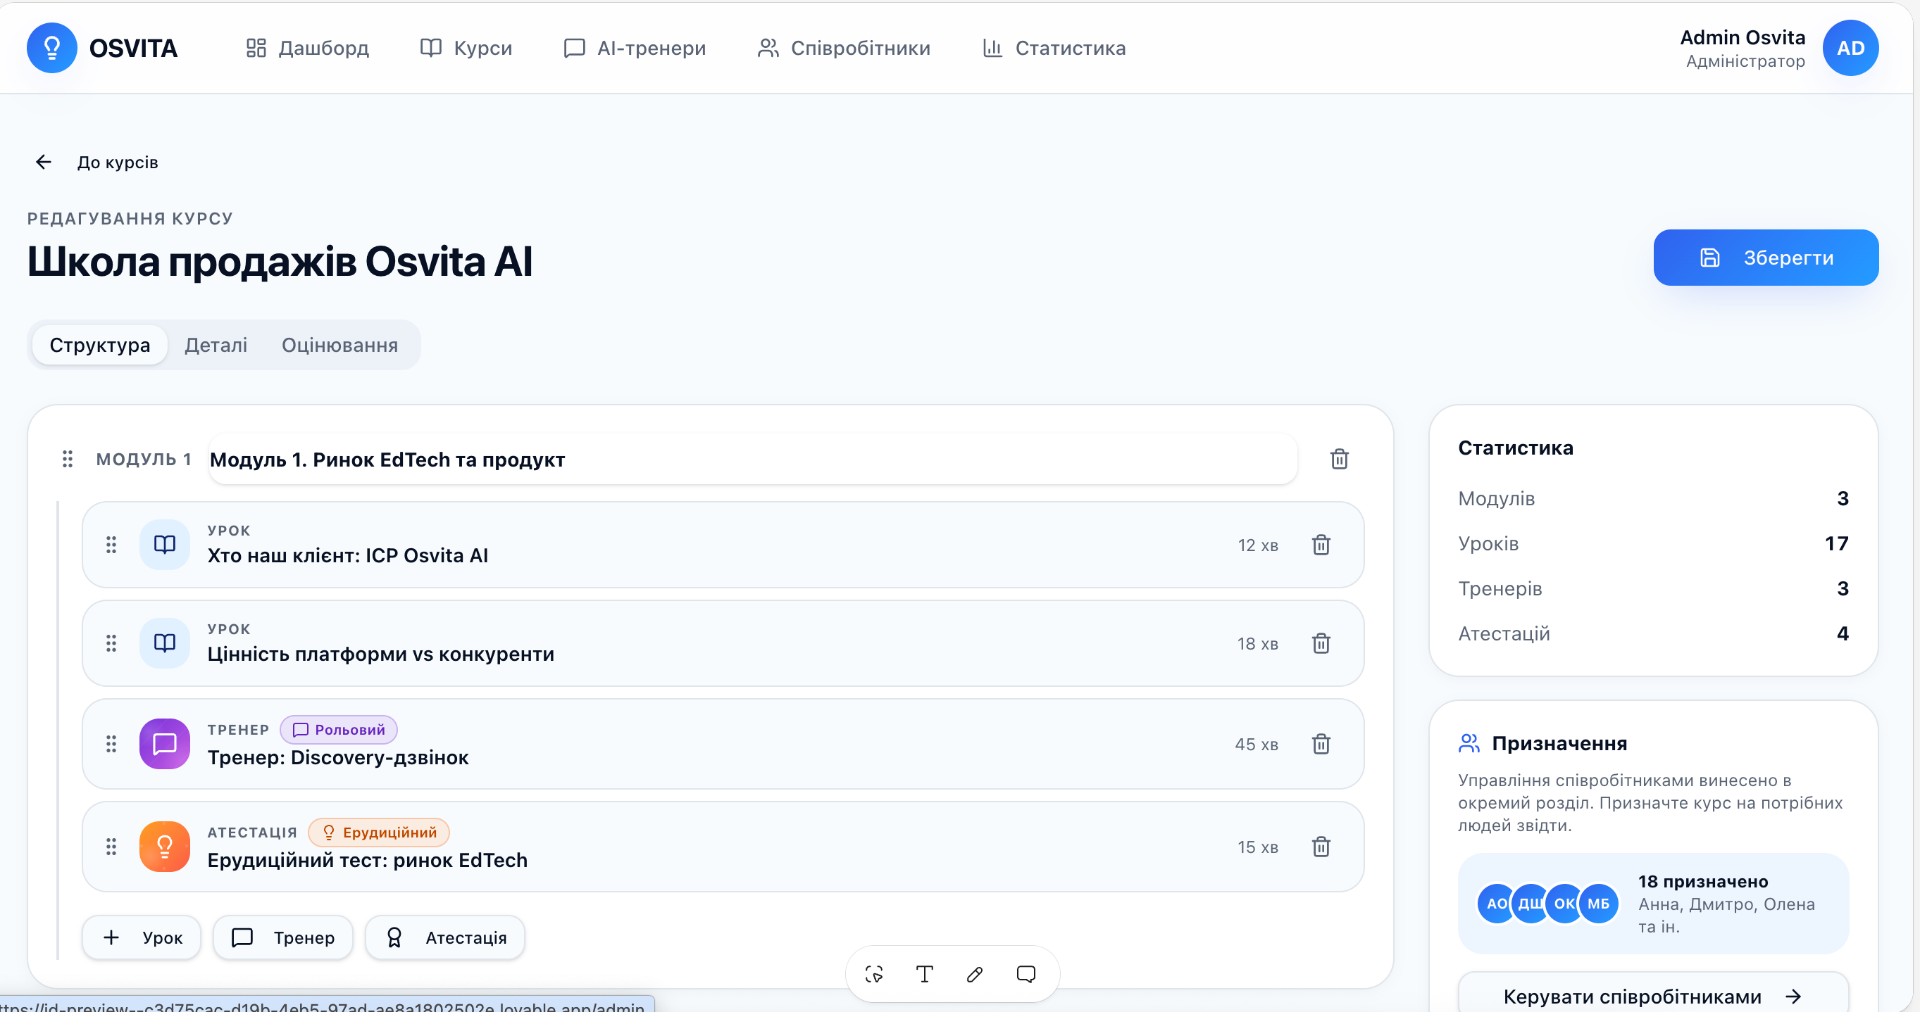The height and width of the screenshot is (1012, 1920).
Task: Open Статистика in top navigation
Action: tap(1054, 48)
